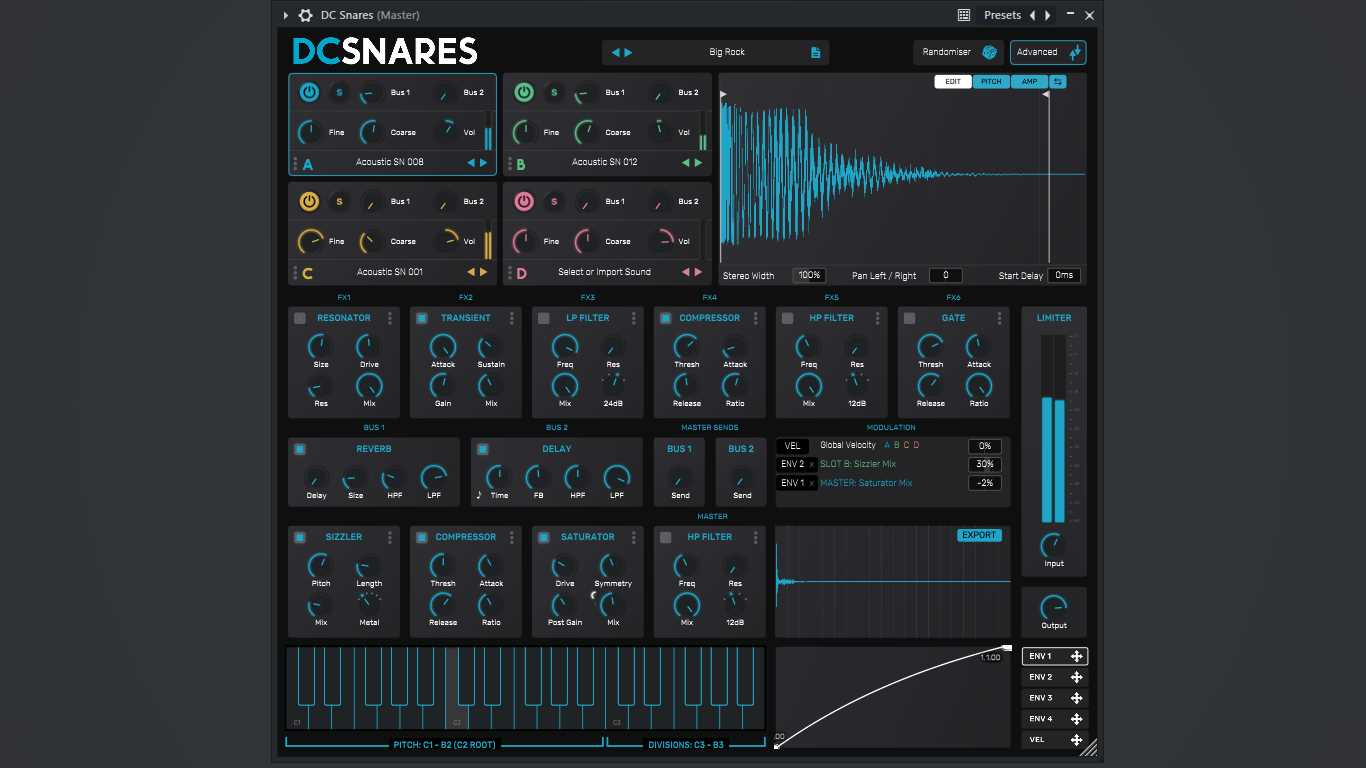
Task: Load previous preset with left arrow
Action: pyautogui.click(x=616, y=52)
